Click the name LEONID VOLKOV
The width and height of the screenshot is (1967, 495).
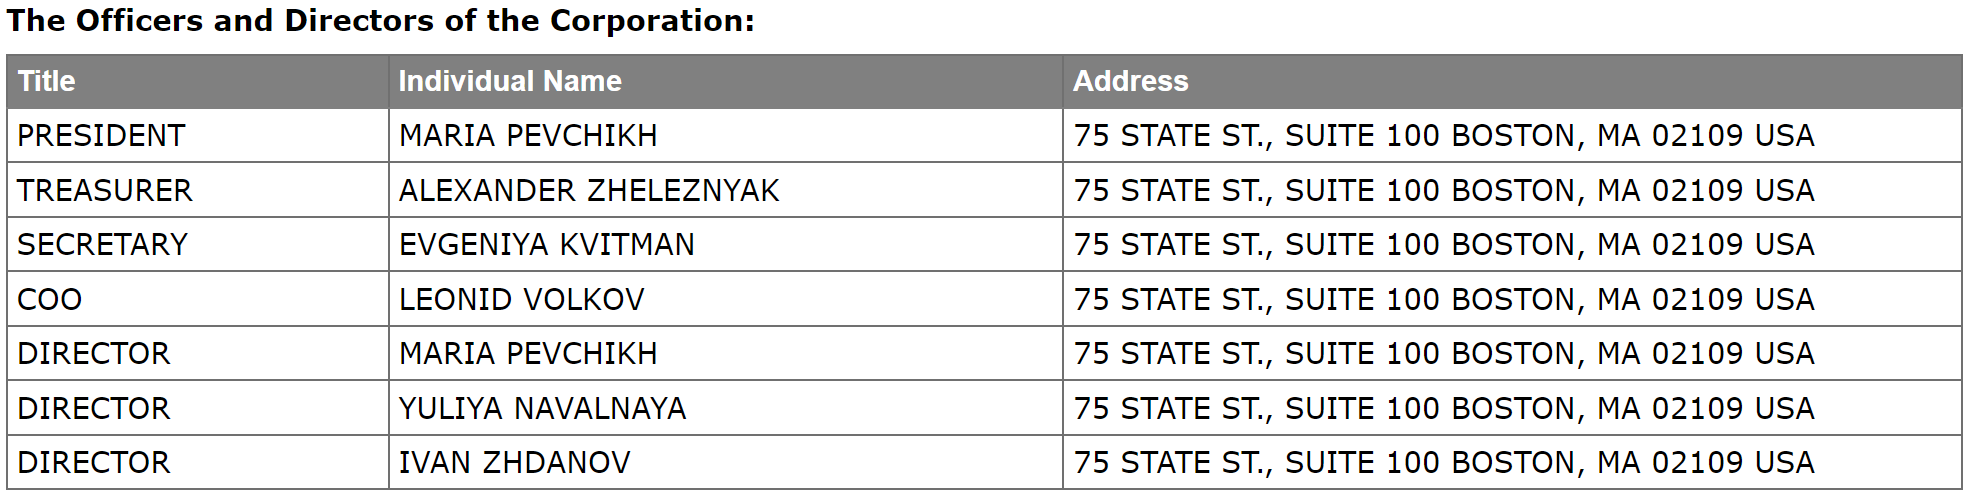coord(521,299)
